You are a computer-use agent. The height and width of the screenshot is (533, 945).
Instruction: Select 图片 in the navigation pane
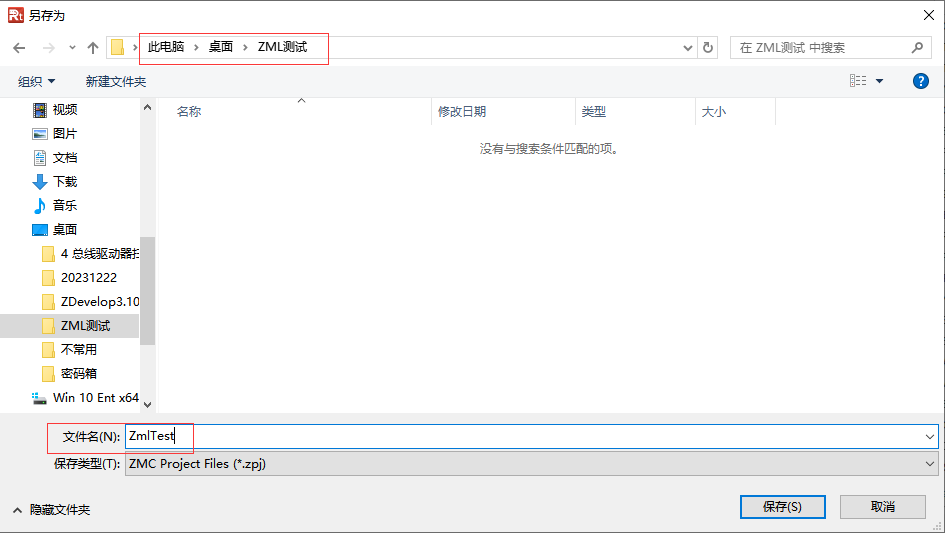pyautogui.click(x=64, y=134)
